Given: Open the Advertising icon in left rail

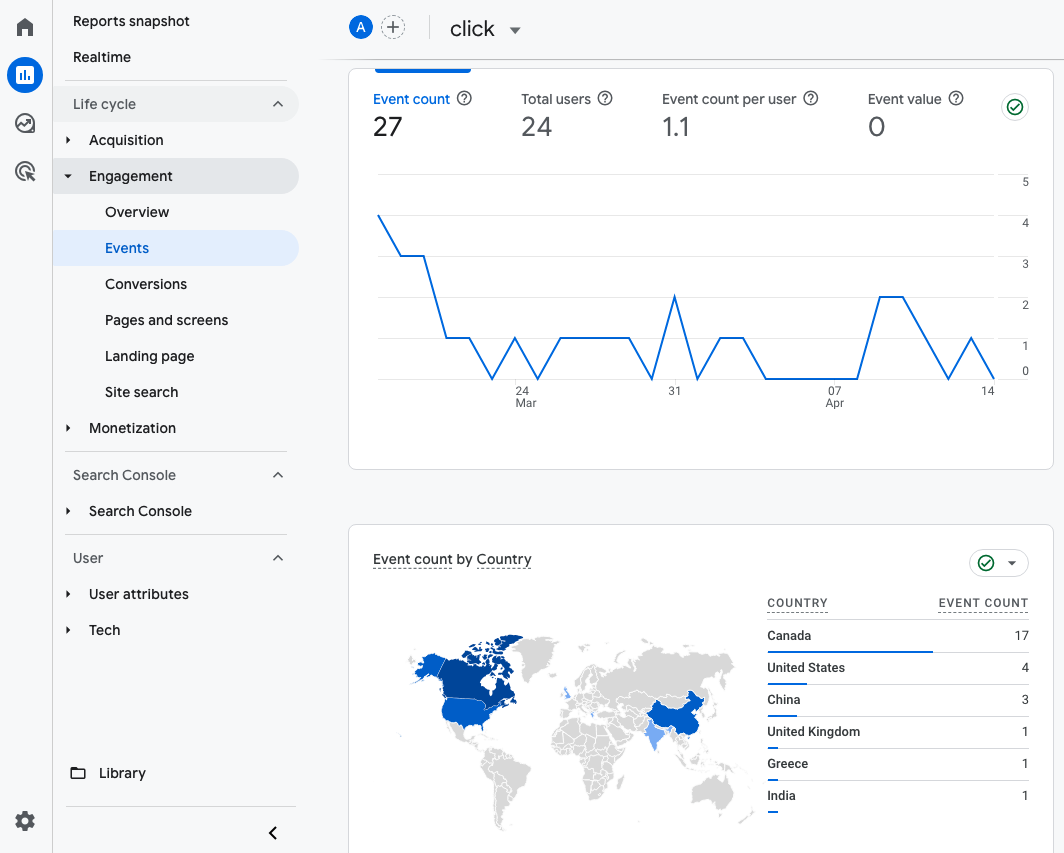Looking at the screenshot, I should 25,172.
